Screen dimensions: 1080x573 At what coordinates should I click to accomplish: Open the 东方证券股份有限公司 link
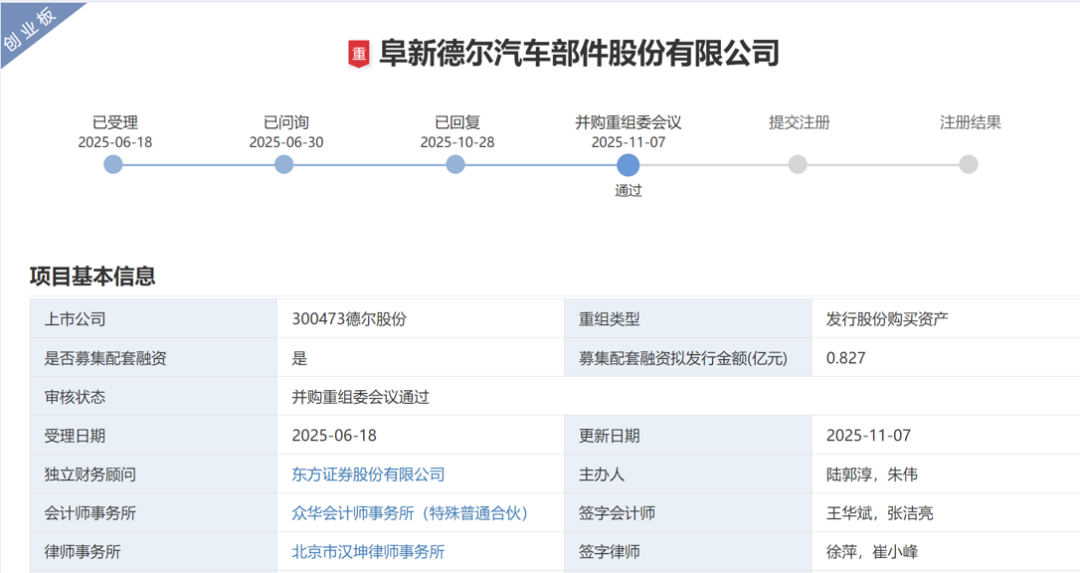pos(368,475)
